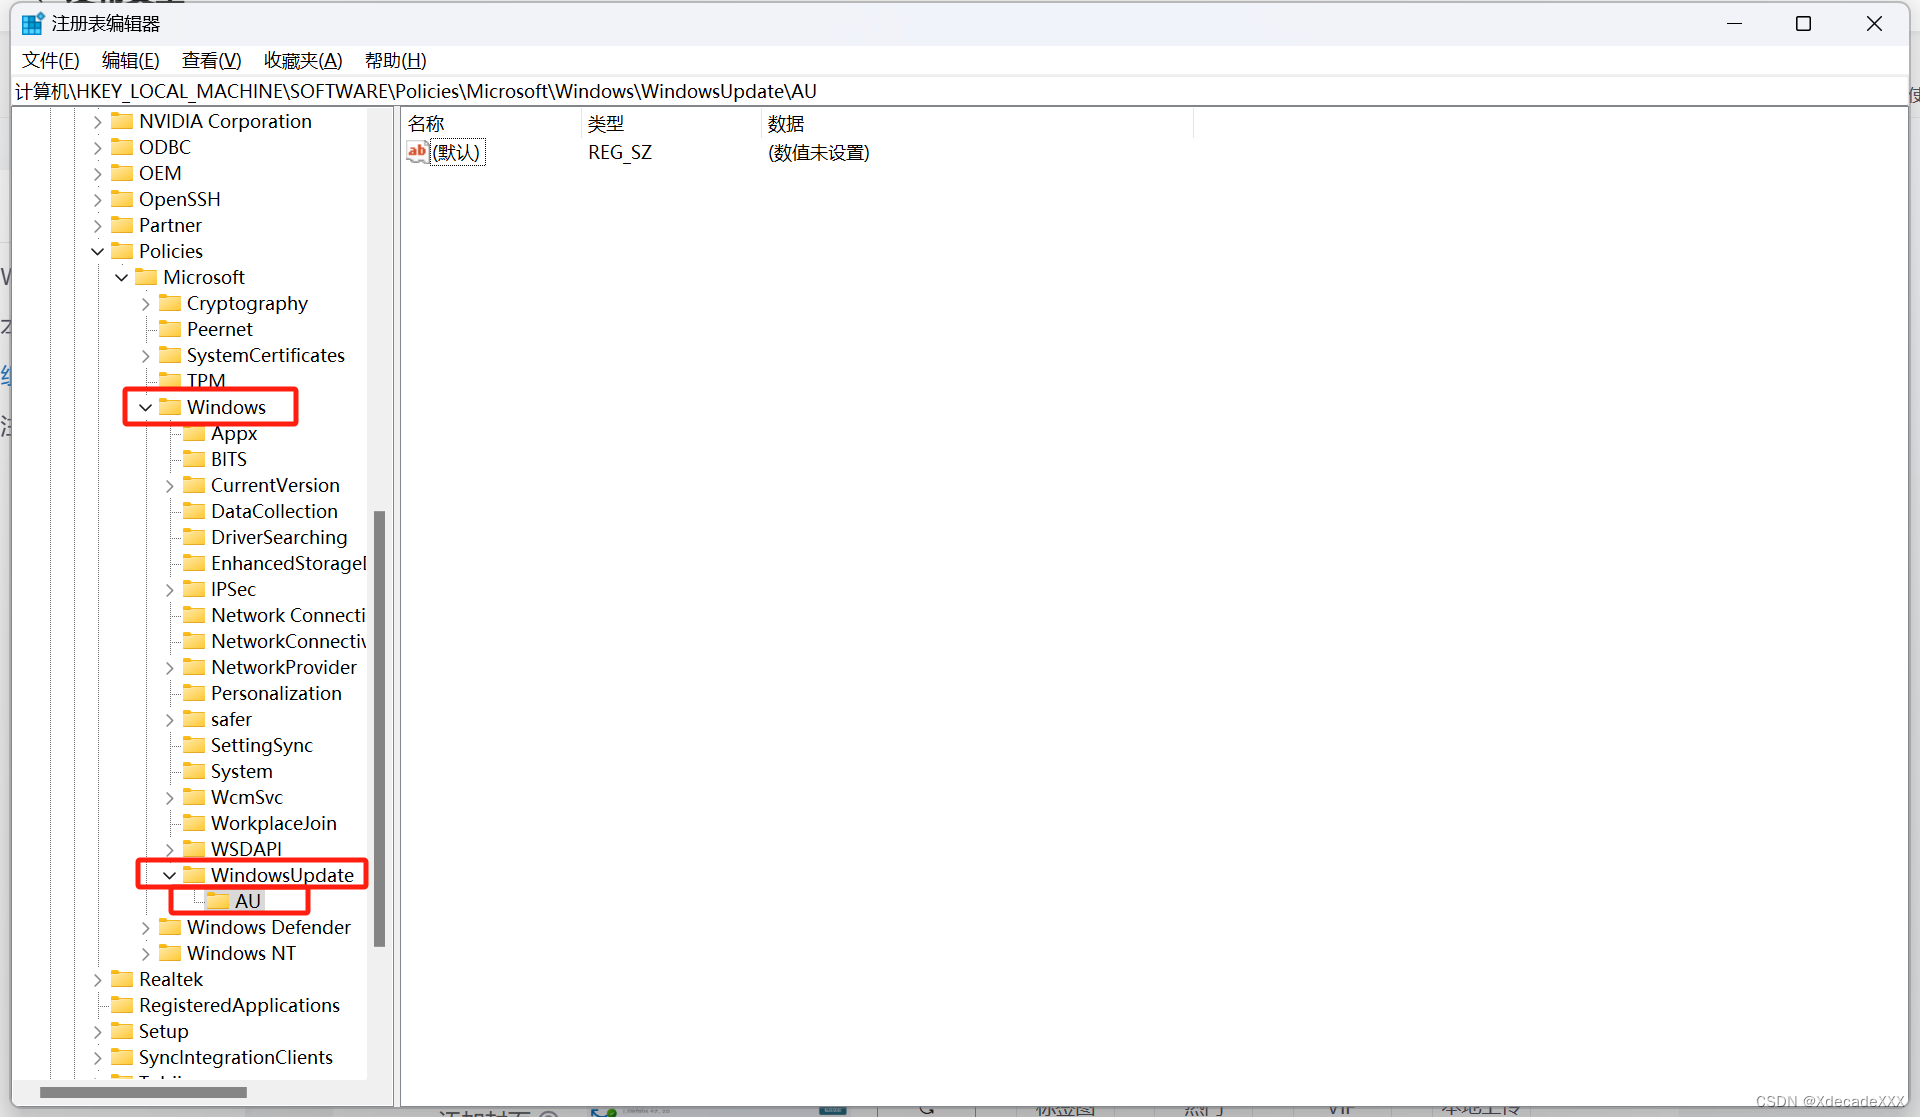Image resolution: width=1920 pixels, height=1117 pixels.
Task: Click the 数据 column header
Action: click(786, 124)
